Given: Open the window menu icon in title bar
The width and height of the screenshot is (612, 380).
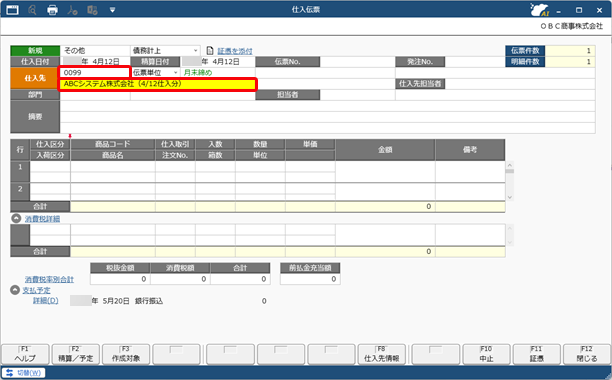Looking at the screenshot, I should tap(12, 10).
